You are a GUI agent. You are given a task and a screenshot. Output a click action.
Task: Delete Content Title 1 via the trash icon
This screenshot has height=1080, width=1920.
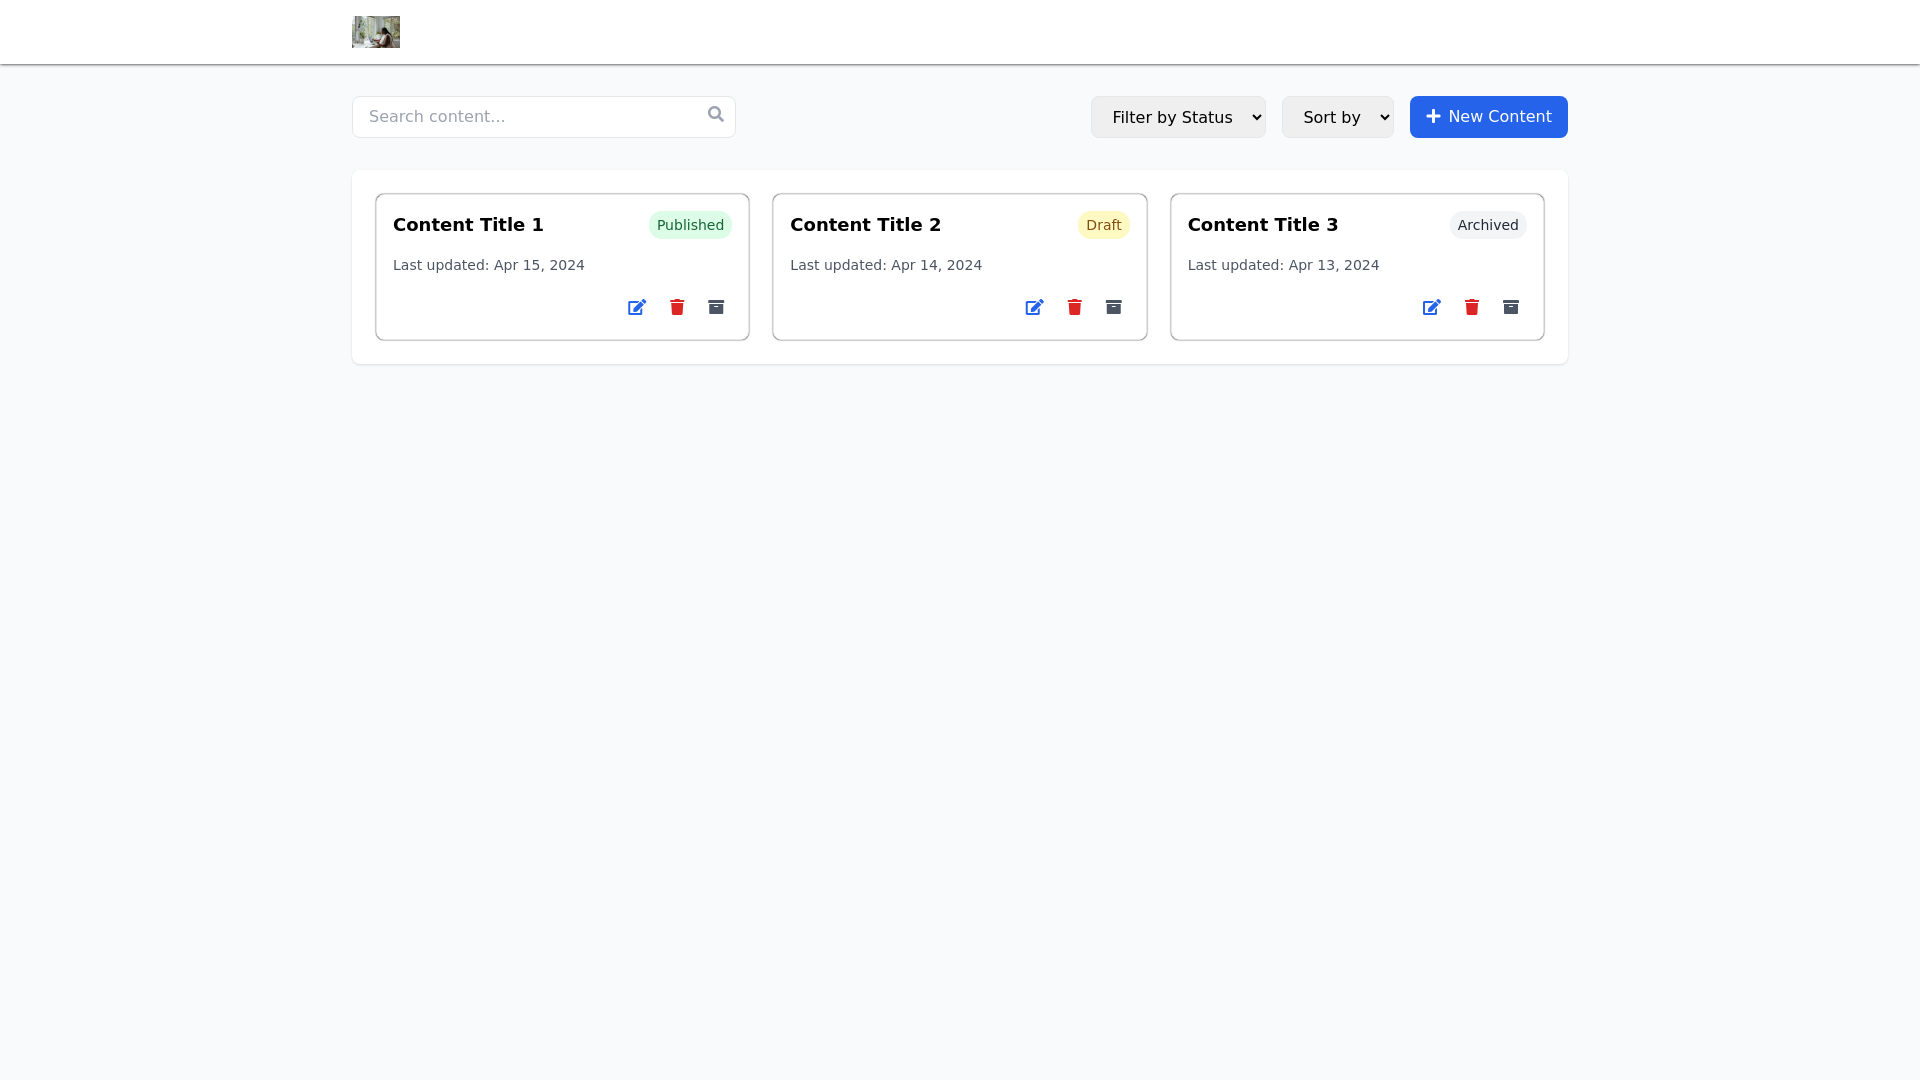point(676,307)
